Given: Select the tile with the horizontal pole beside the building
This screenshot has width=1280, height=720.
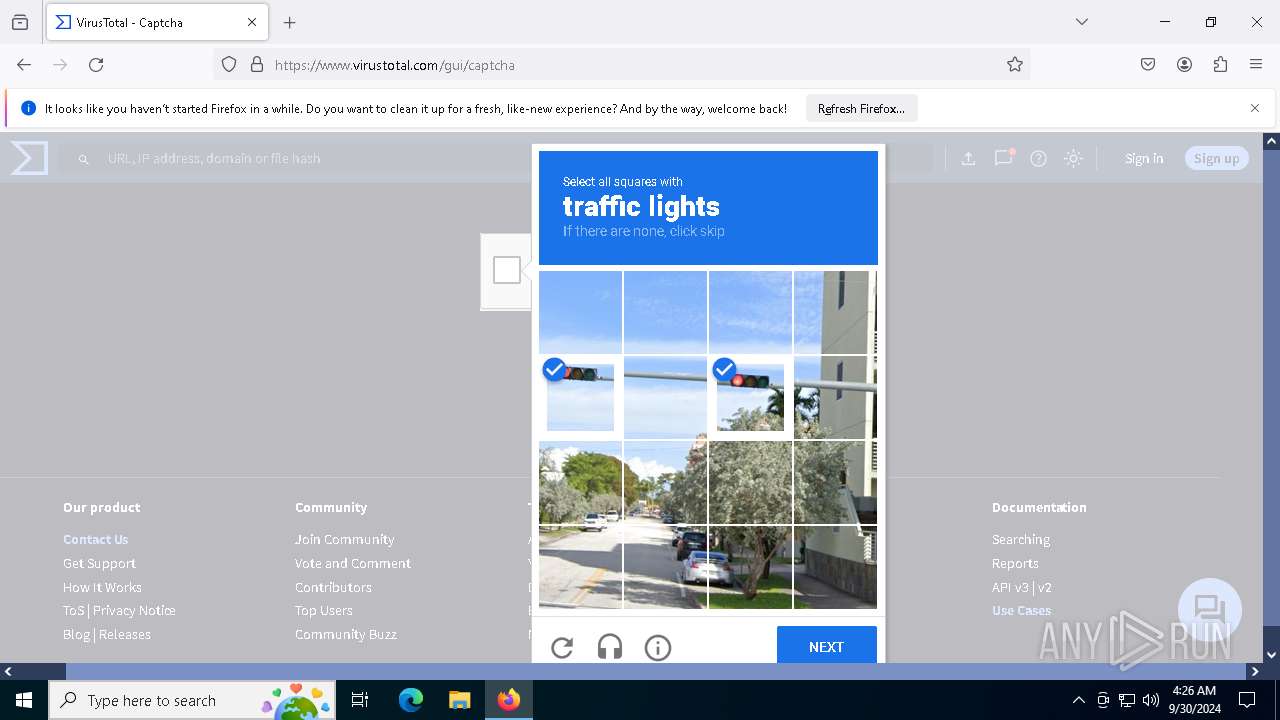Looking at the screenshot, I should [x=835, y=397].
